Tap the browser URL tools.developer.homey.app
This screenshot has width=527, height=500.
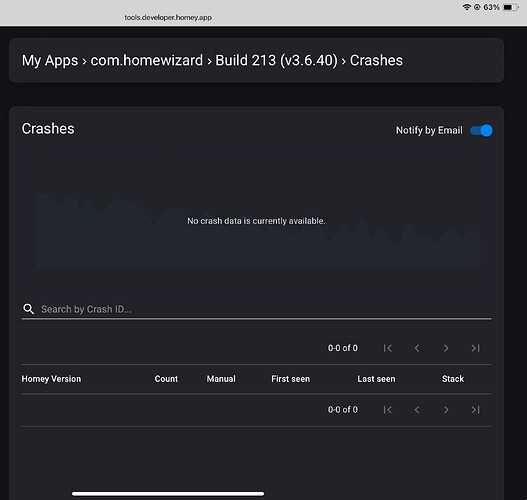[168, 17]
